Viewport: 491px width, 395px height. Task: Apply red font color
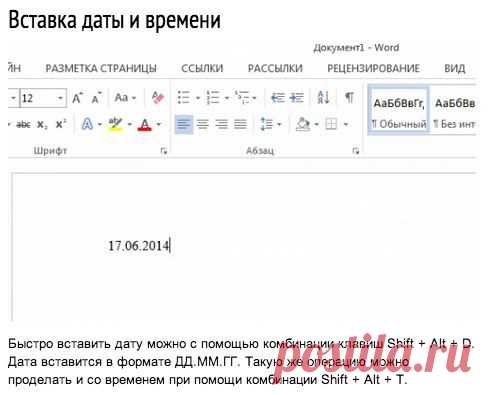[x=144, y=124]
